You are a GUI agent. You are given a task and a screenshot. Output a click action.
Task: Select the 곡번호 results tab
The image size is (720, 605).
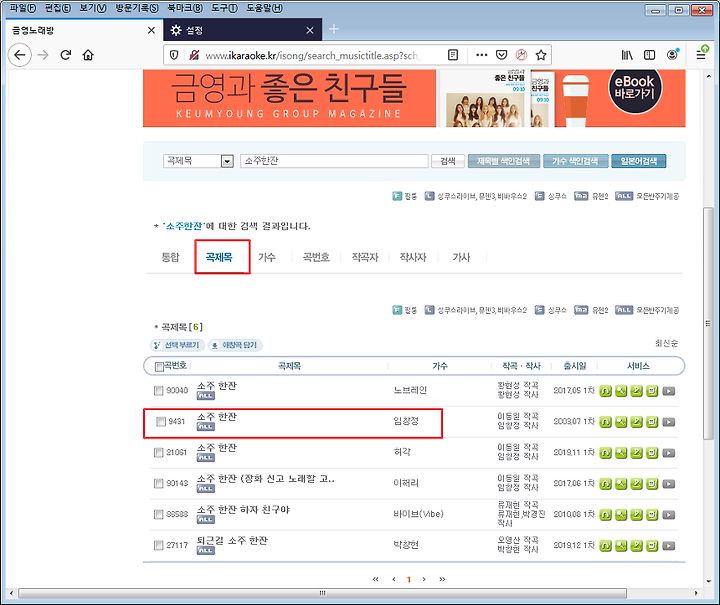pos(316,258)
